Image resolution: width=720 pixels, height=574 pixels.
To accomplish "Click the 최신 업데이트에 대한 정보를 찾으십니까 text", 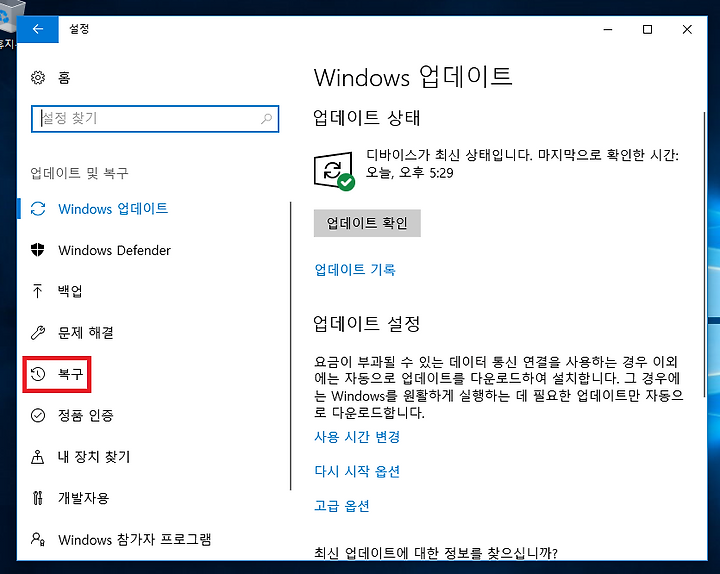I will coord(435,553).
